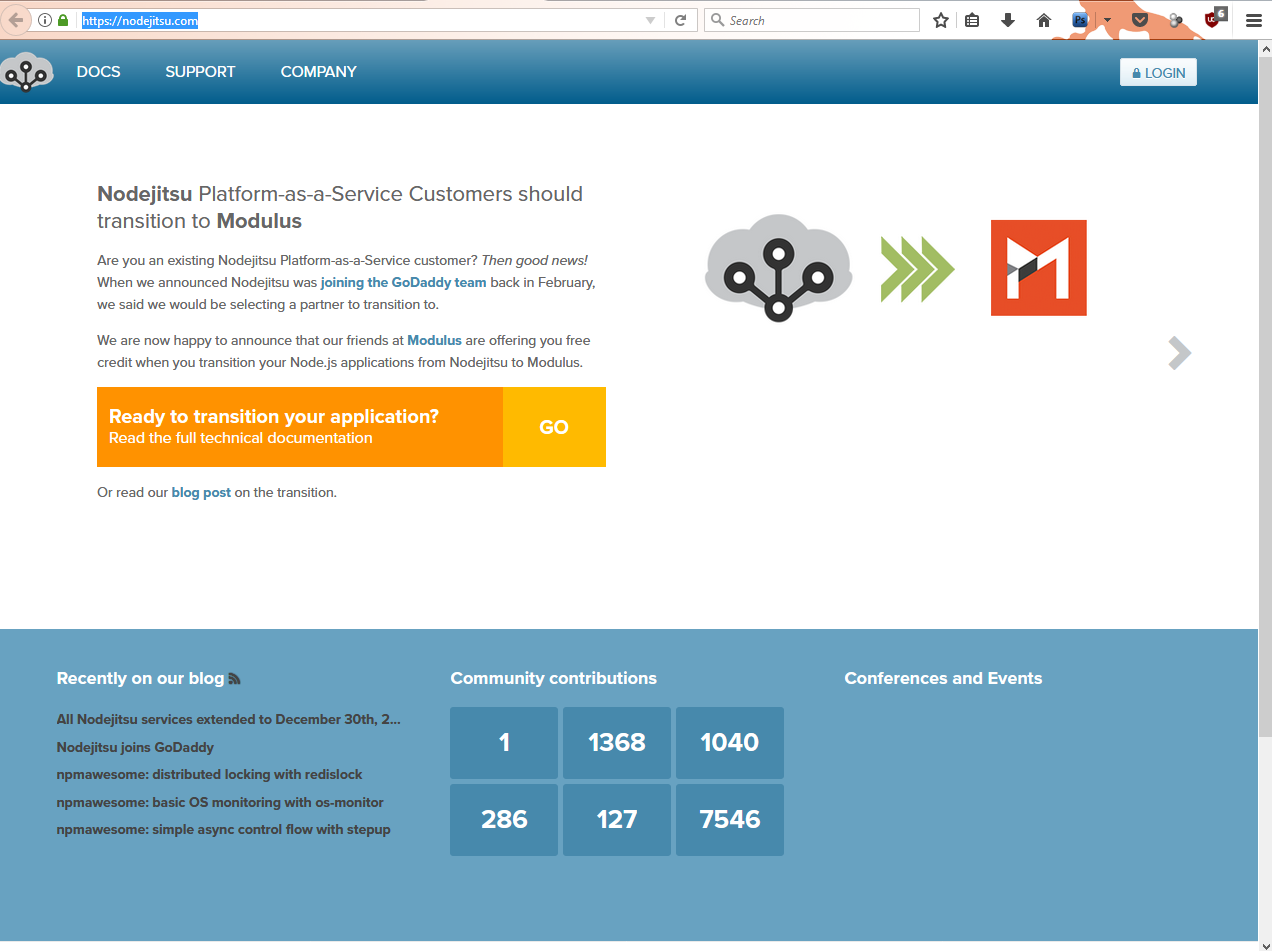Click the LOGIN button

pos(1158,73)
